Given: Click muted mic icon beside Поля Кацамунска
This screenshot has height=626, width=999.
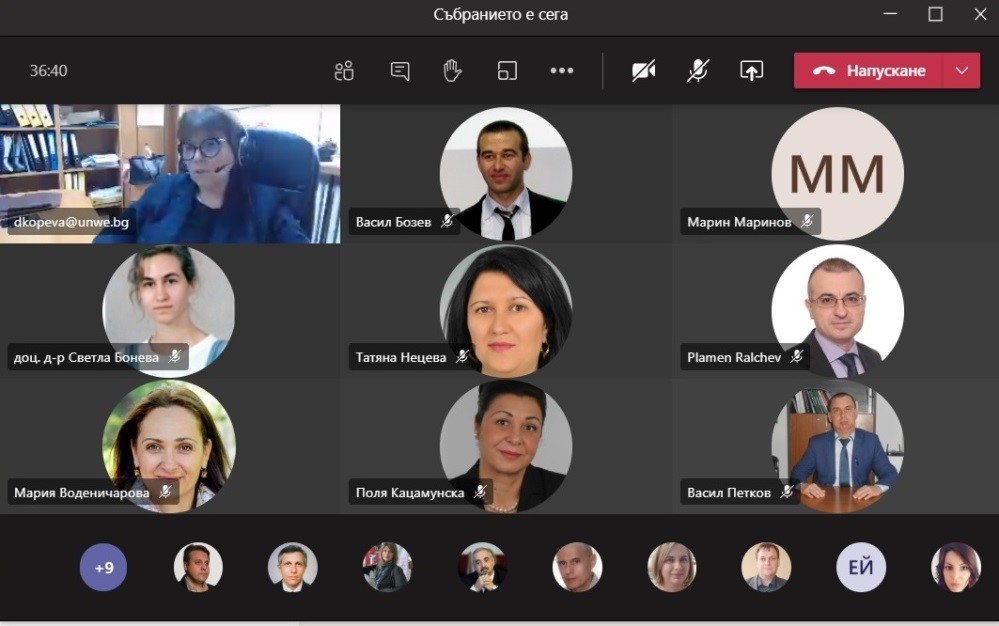Looking at the screenshot, I should pos(480,492).
